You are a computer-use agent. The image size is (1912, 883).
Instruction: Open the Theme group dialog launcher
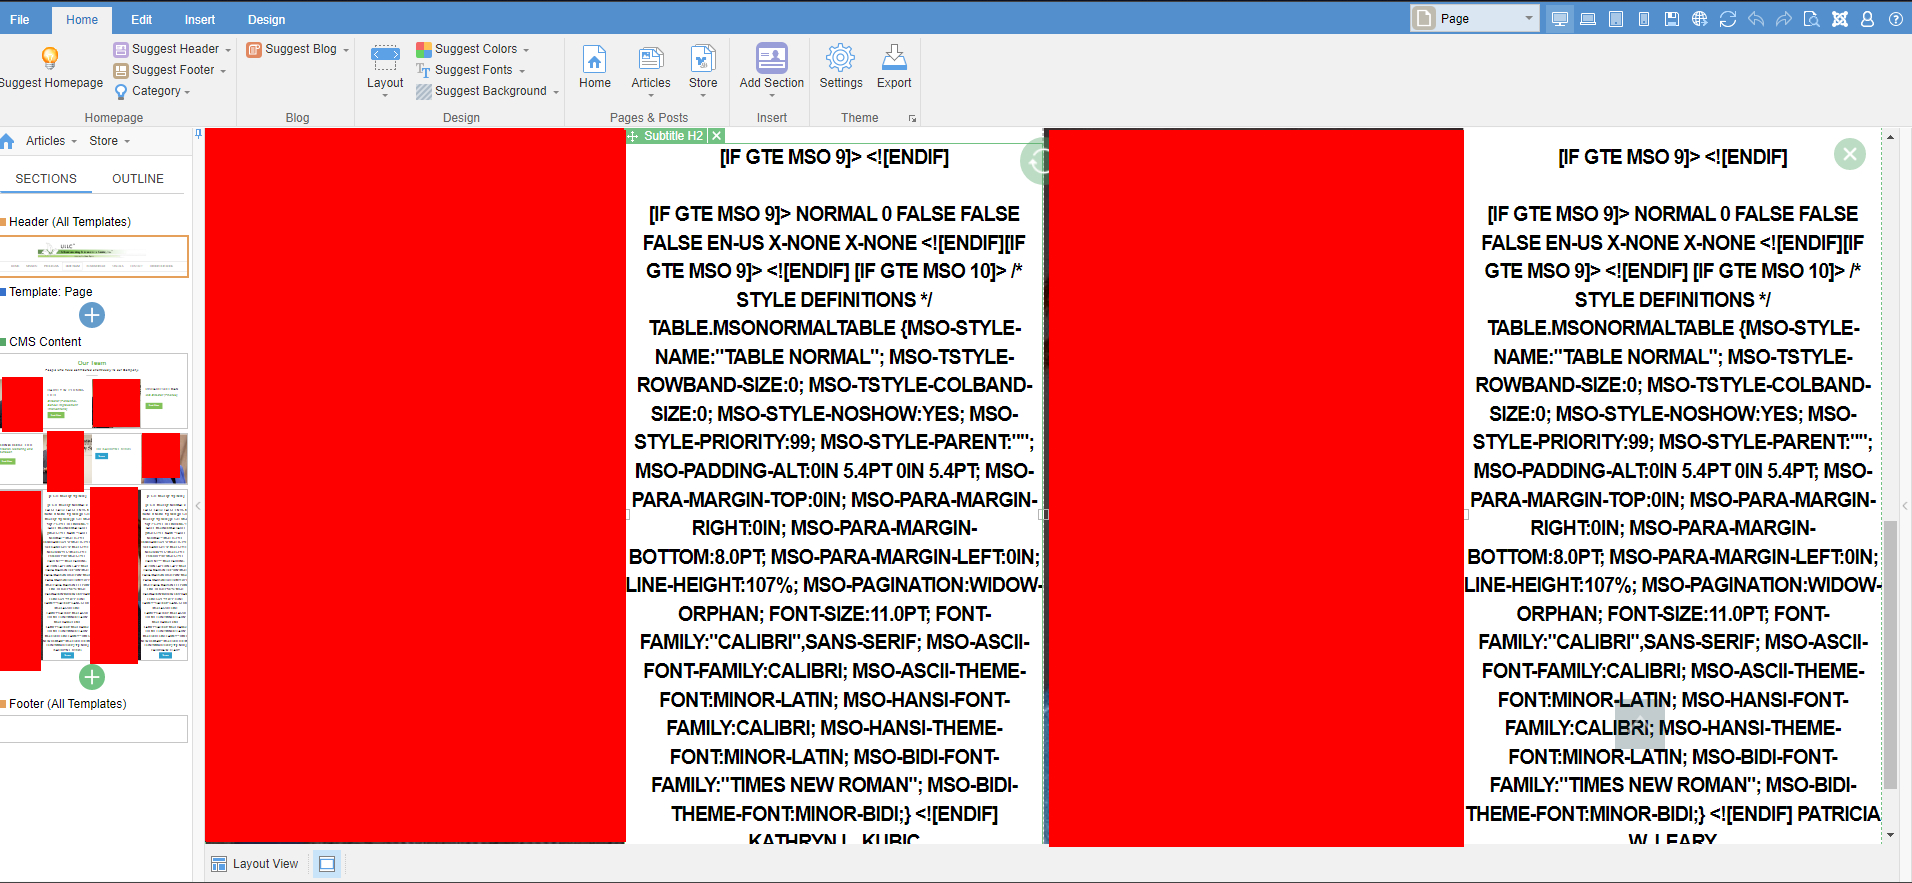912,119
